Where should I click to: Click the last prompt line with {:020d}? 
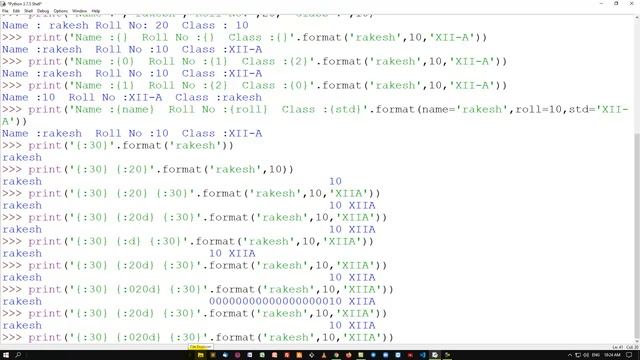tap(198, 338)
